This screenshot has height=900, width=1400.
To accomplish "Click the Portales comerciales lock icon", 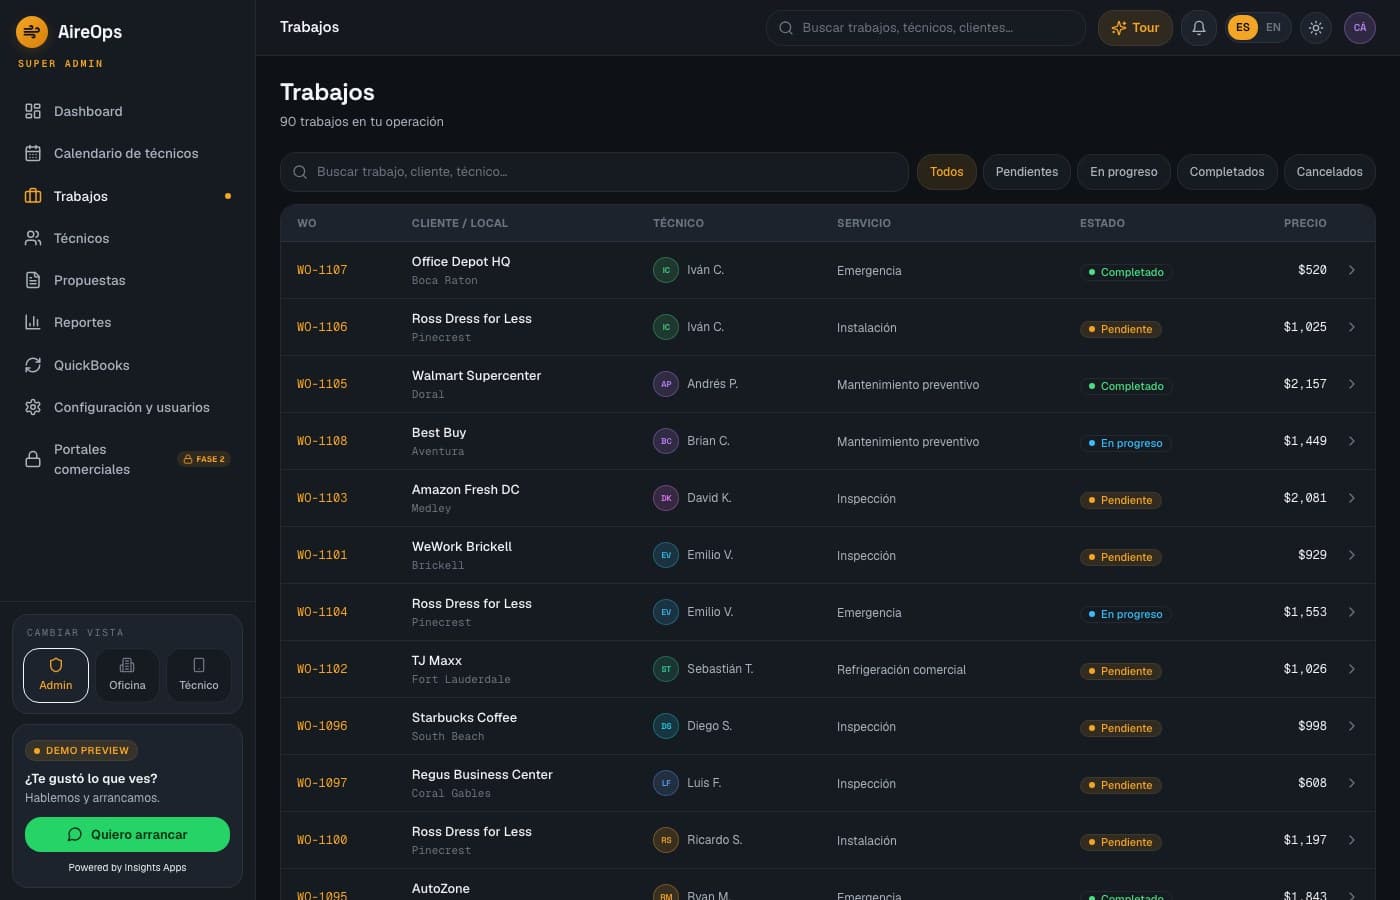I will pyautogui.click(x=33, y=459).
